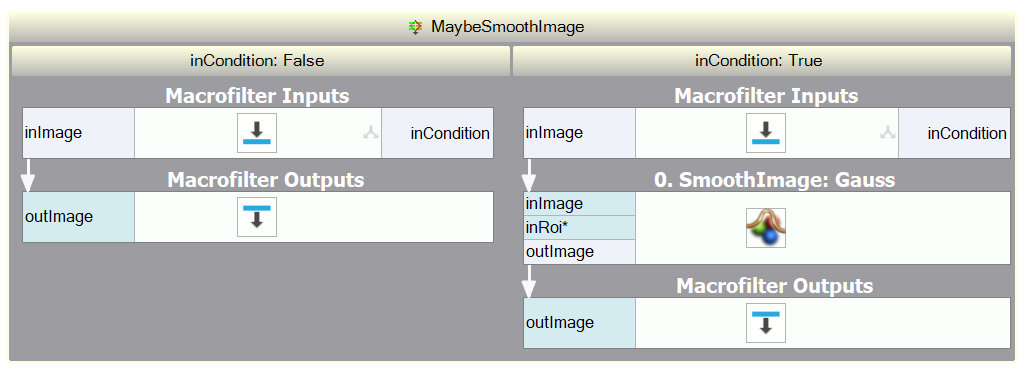Viewport: 1024px width, 374px height.
Task: Select outImage port in False variant outputs
Action: click(79, 217)
